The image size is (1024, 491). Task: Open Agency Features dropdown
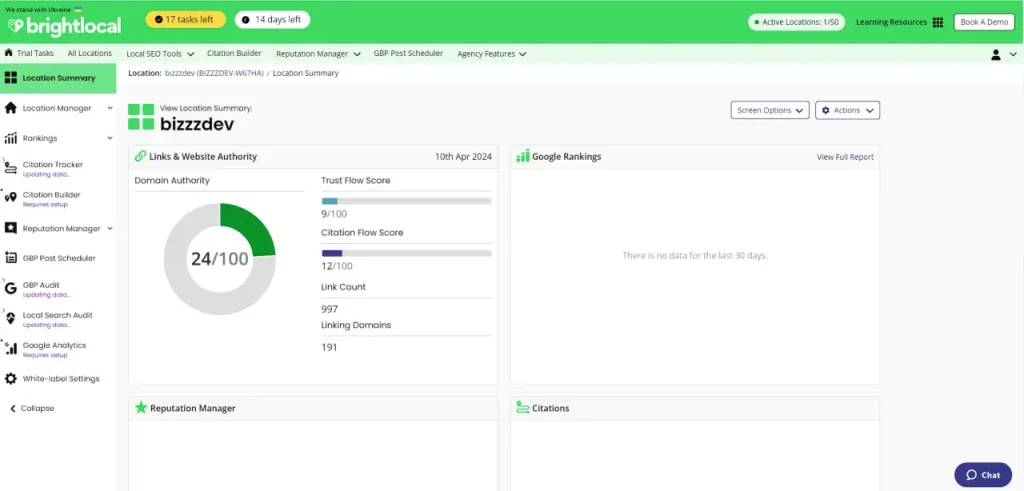[492, 54]
